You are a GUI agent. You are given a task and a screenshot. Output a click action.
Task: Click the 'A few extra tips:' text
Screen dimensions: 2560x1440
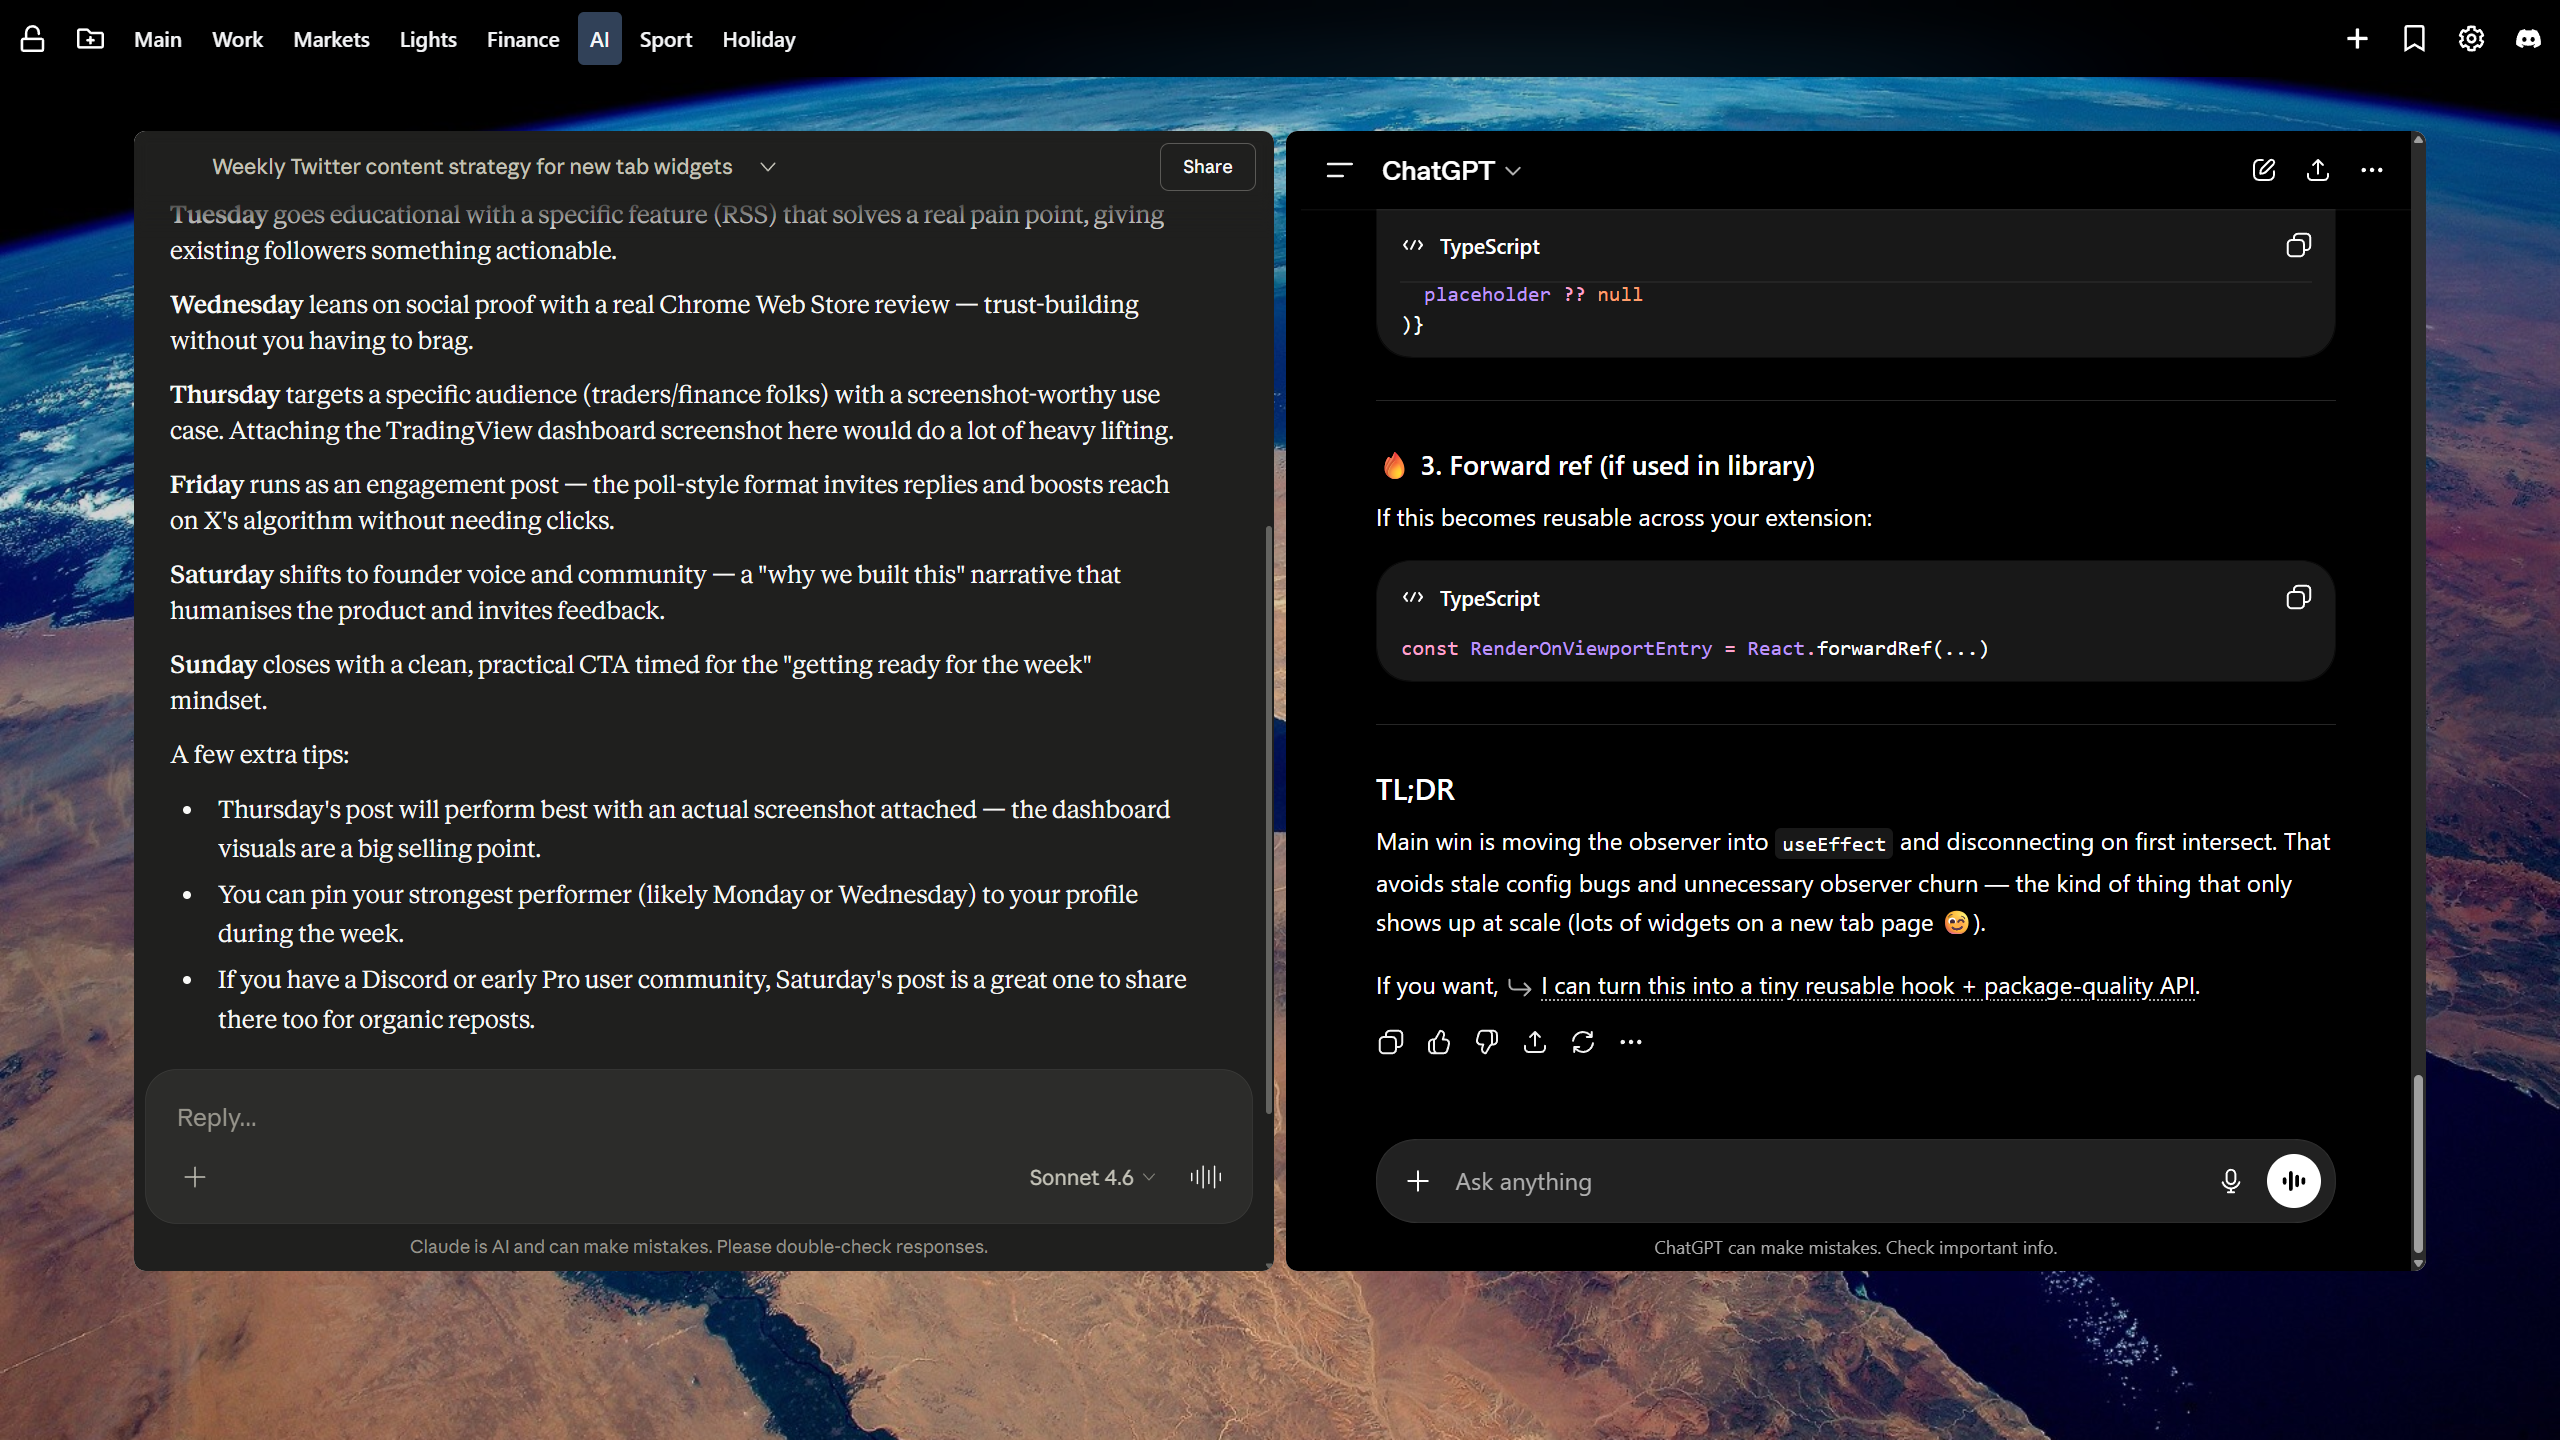tap(260, 754)
